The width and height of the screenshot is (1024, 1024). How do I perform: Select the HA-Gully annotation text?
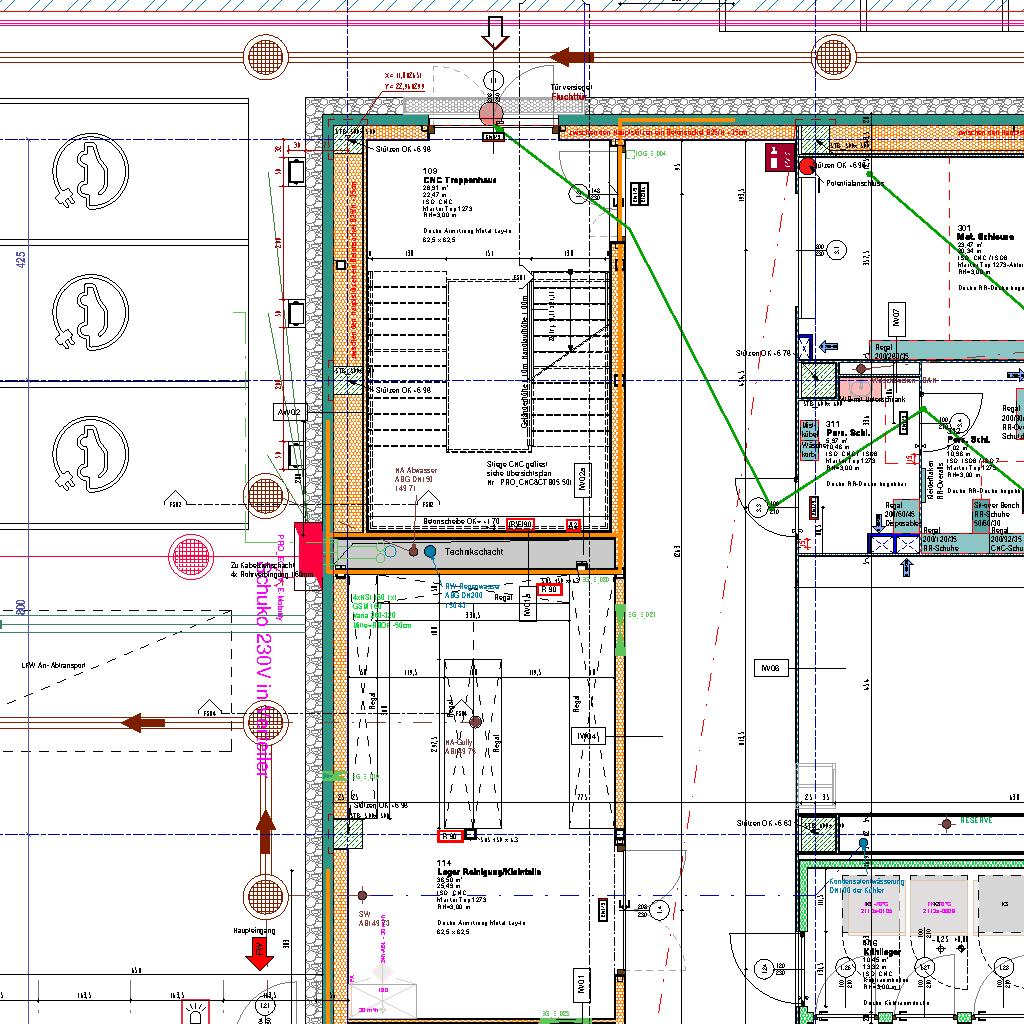pyautogui.click(x=461, y=747)
